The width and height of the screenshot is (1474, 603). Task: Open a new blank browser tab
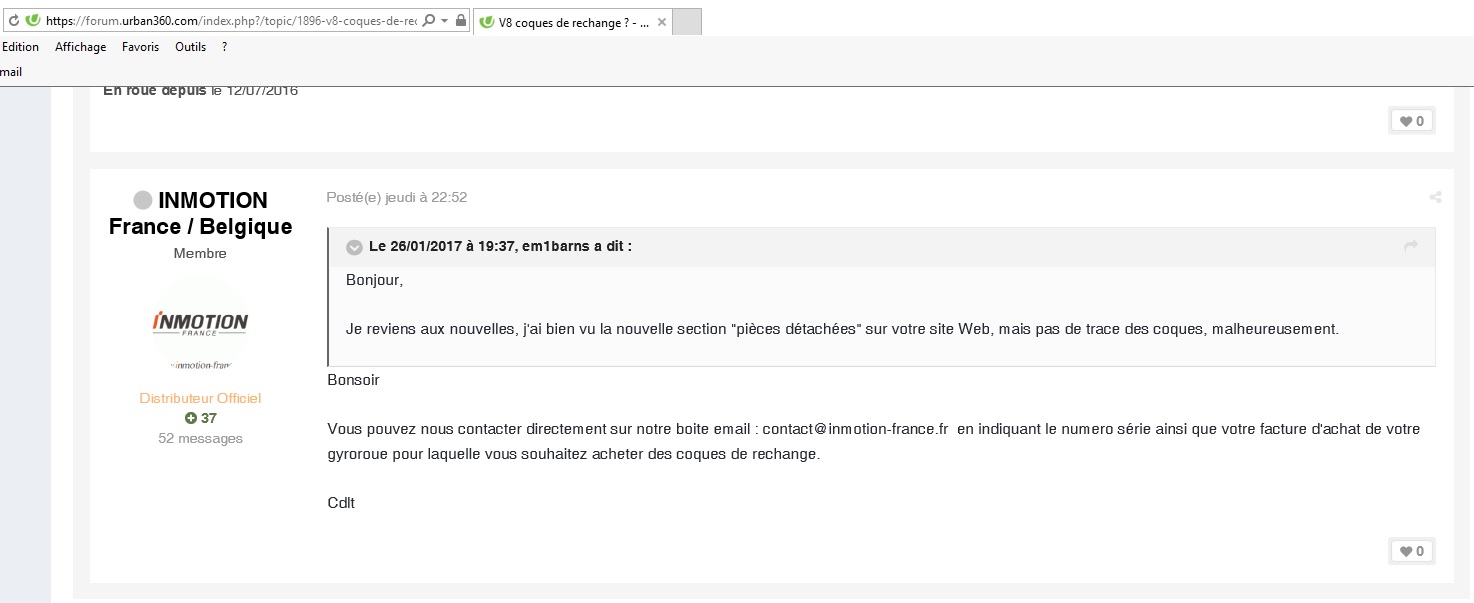pyautogui.click(x=687, y=22)
